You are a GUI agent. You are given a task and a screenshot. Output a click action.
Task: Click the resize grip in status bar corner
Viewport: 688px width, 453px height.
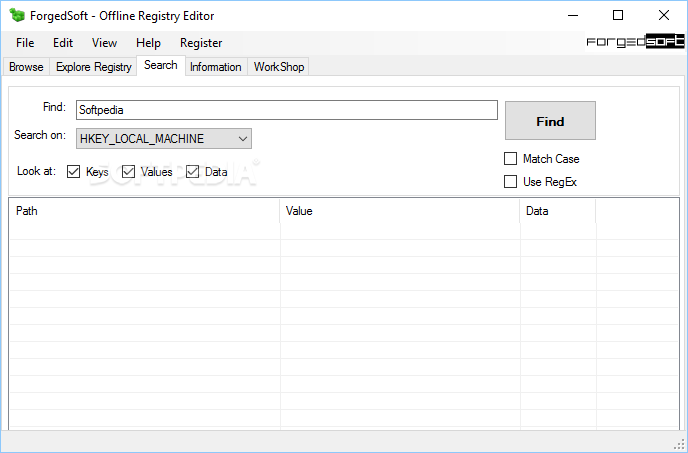(x=678, y=443)
